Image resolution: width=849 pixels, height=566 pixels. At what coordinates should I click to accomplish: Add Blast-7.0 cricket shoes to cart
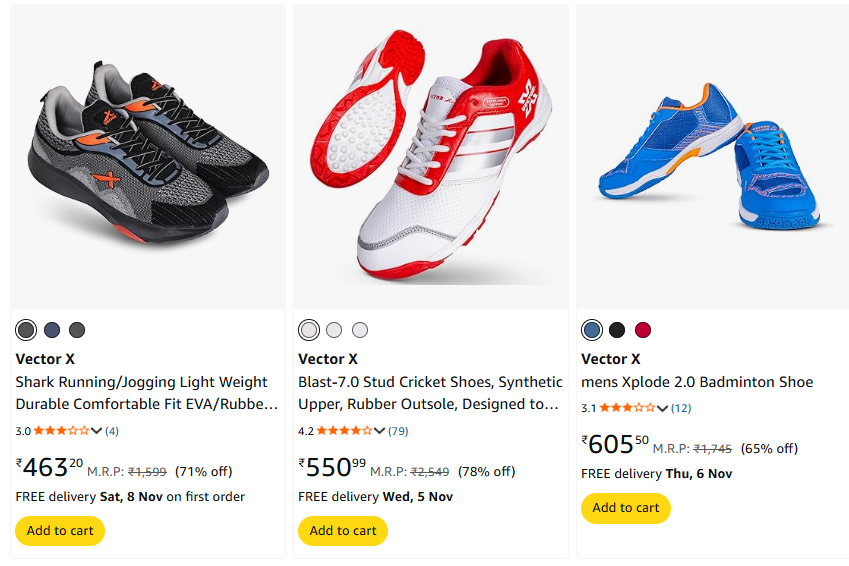(343, 531)
